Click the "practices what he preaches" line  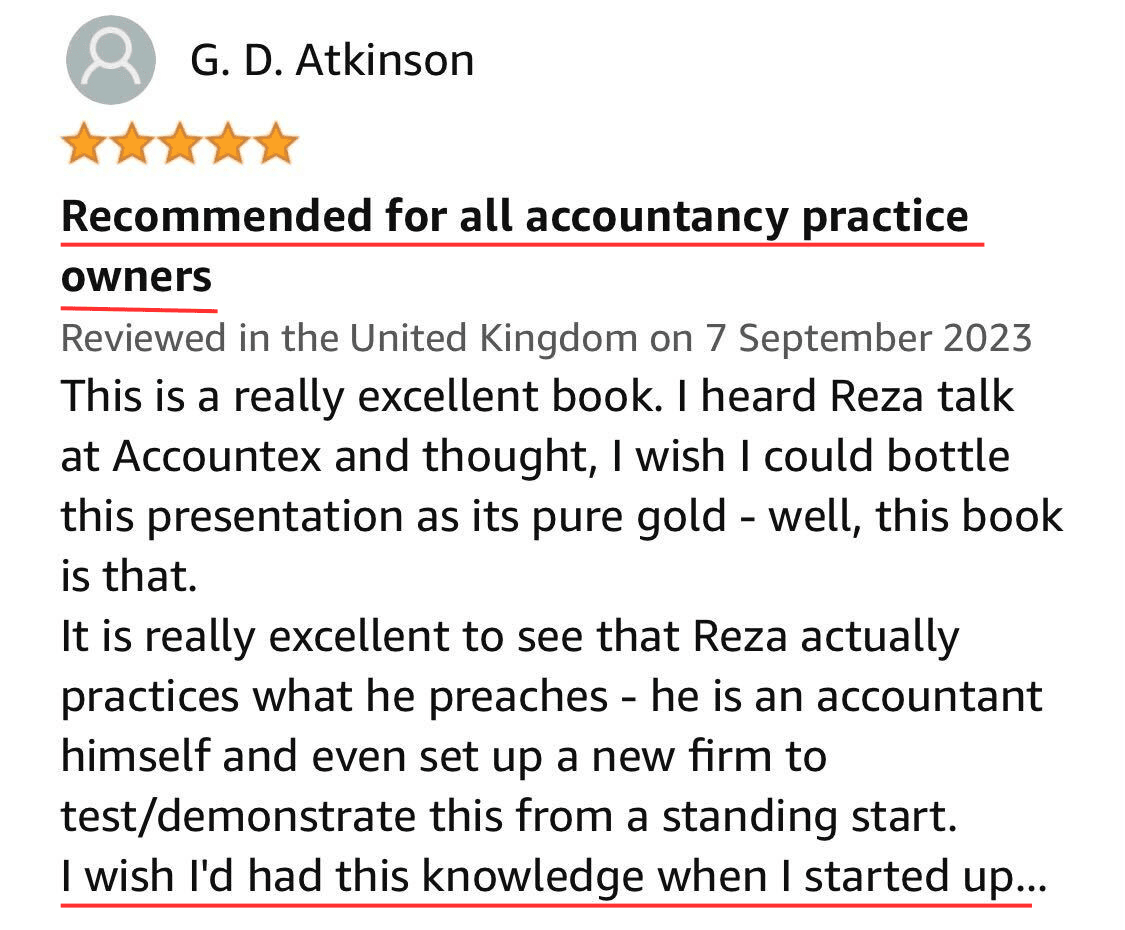click(x=550, y=697)
